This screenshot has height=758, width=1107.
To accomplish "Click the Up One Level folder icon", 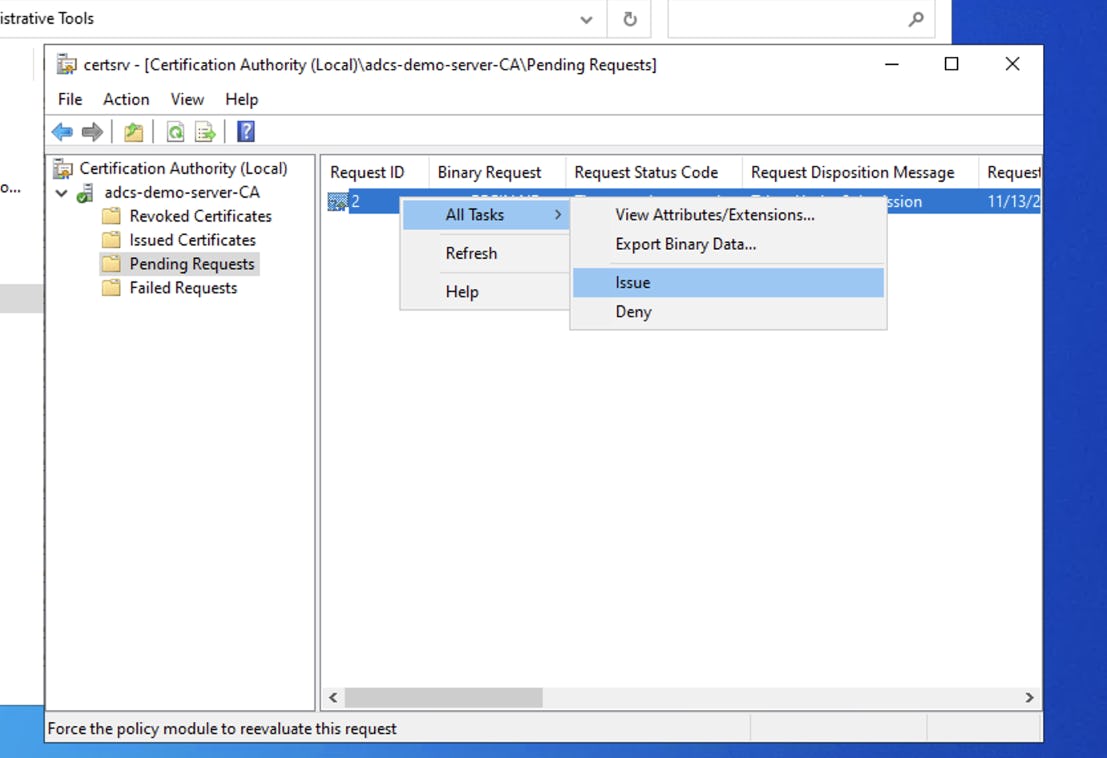I will point(133,131).
